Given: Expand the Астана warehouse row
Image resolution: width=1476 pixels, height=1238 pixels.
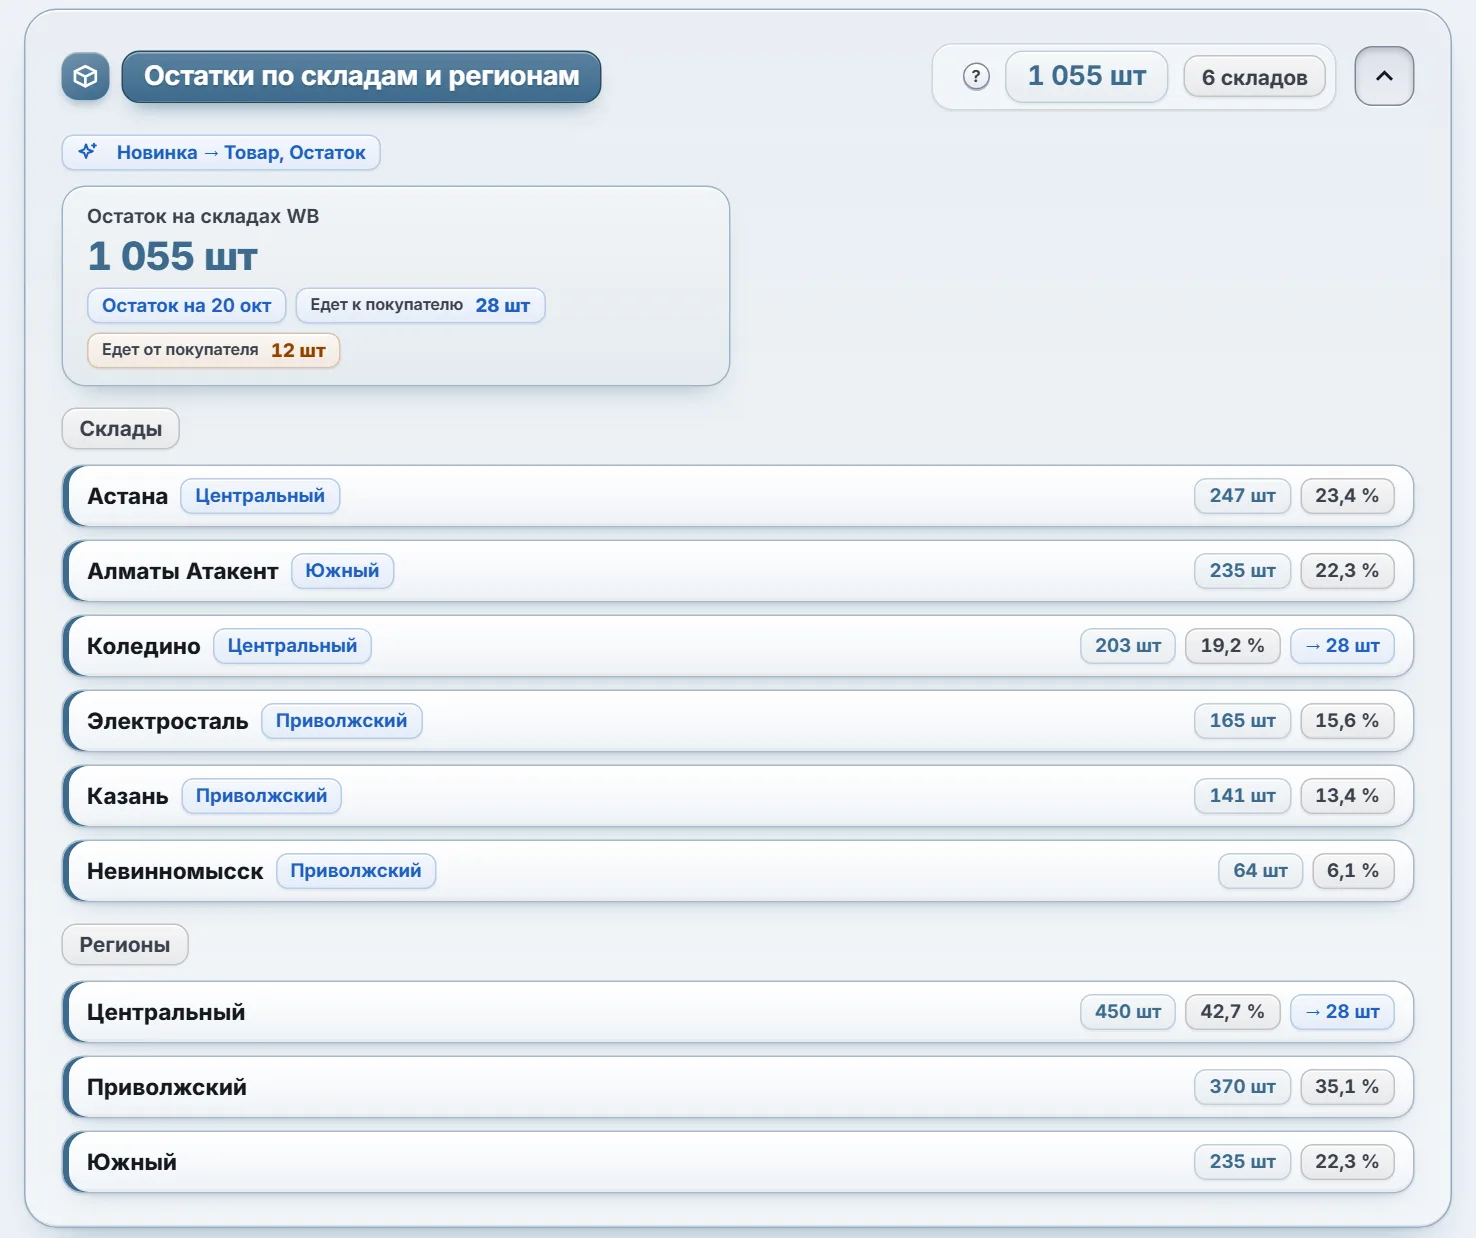Looking at the screenshot, I should (x=738, y=496).
